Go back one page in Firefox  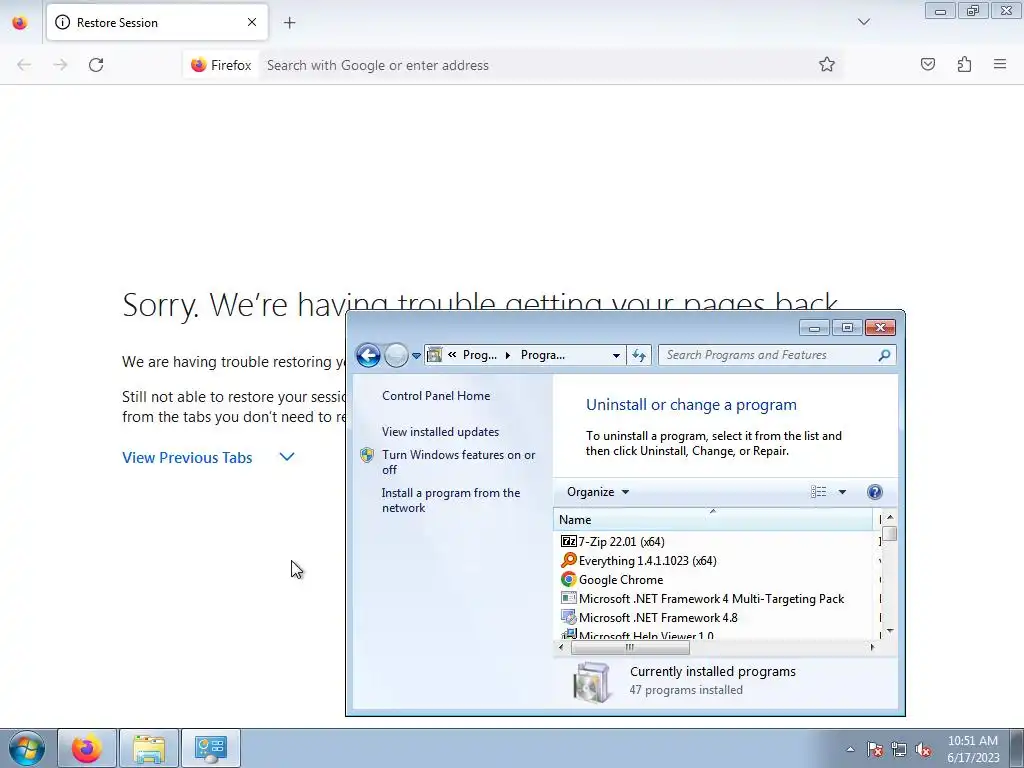24,65
